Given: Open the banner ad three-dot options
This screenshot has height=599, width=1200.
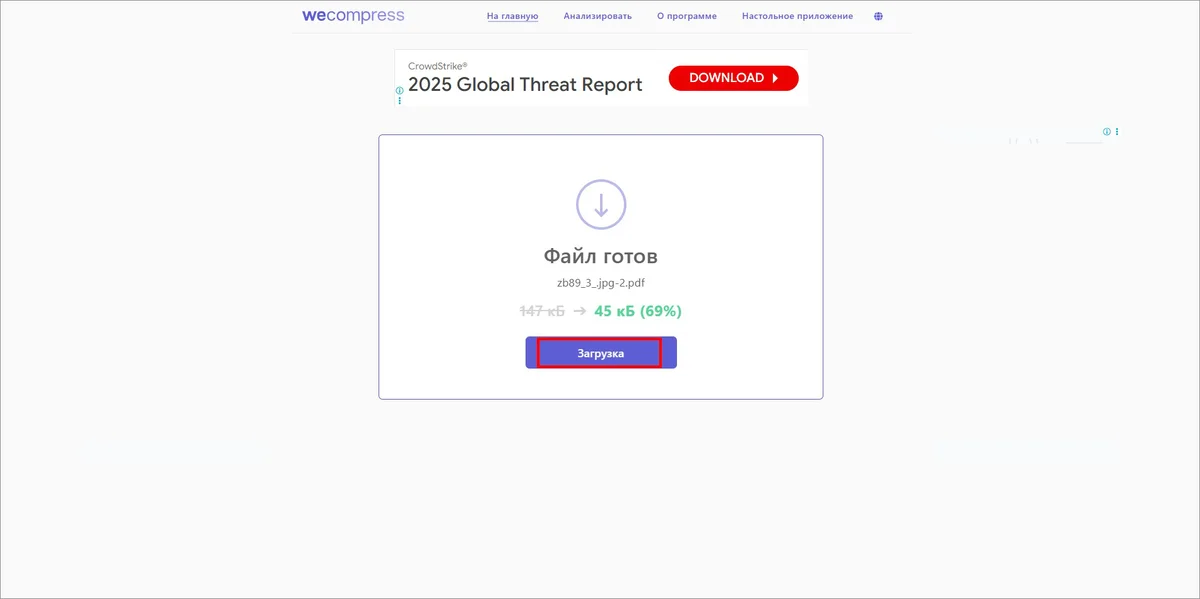Looking at the screenshot, I should click(x=400, y=100).
